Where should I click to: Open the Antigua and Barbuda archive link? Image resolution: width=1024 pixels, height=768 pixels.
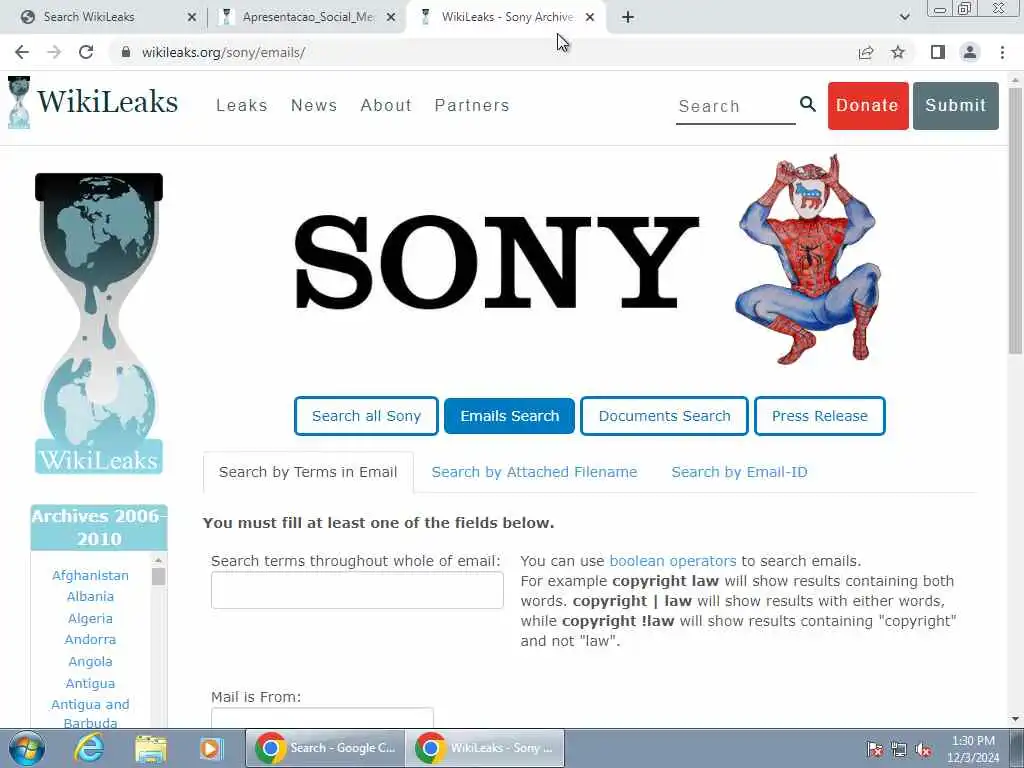tap(90, 713)
